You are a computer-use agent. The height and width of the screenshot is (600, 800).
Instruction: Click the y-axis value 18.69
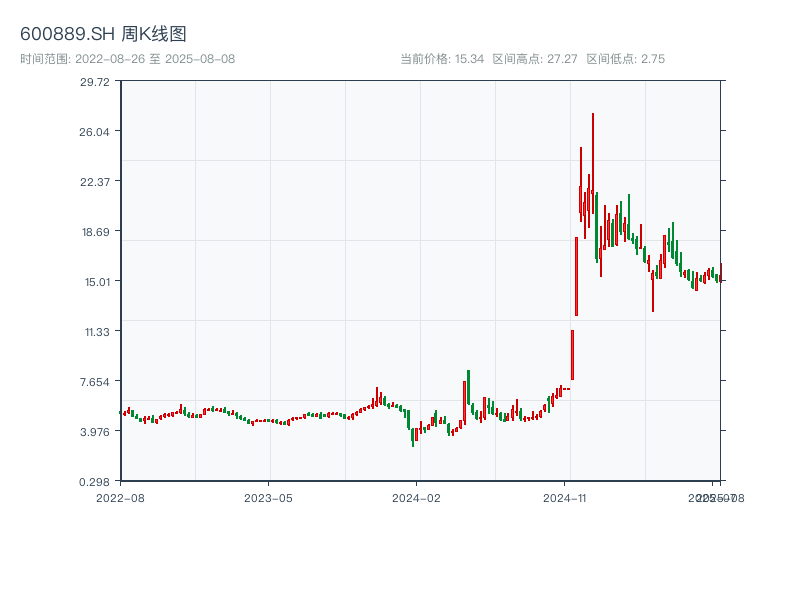tap(95, 232)
